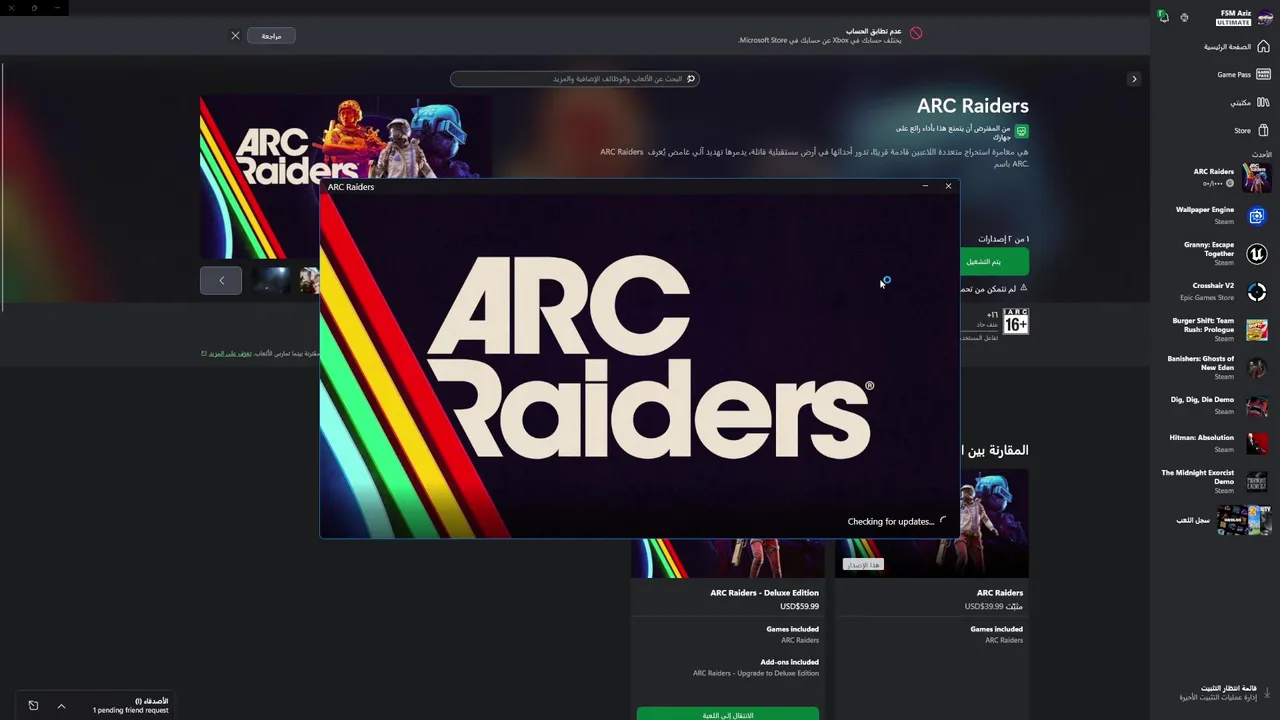Click ARC Raiders cover in sidebar recent list
This screenshot has height=720, width=1280.
pyautogui.click(x=1257, y=178)
